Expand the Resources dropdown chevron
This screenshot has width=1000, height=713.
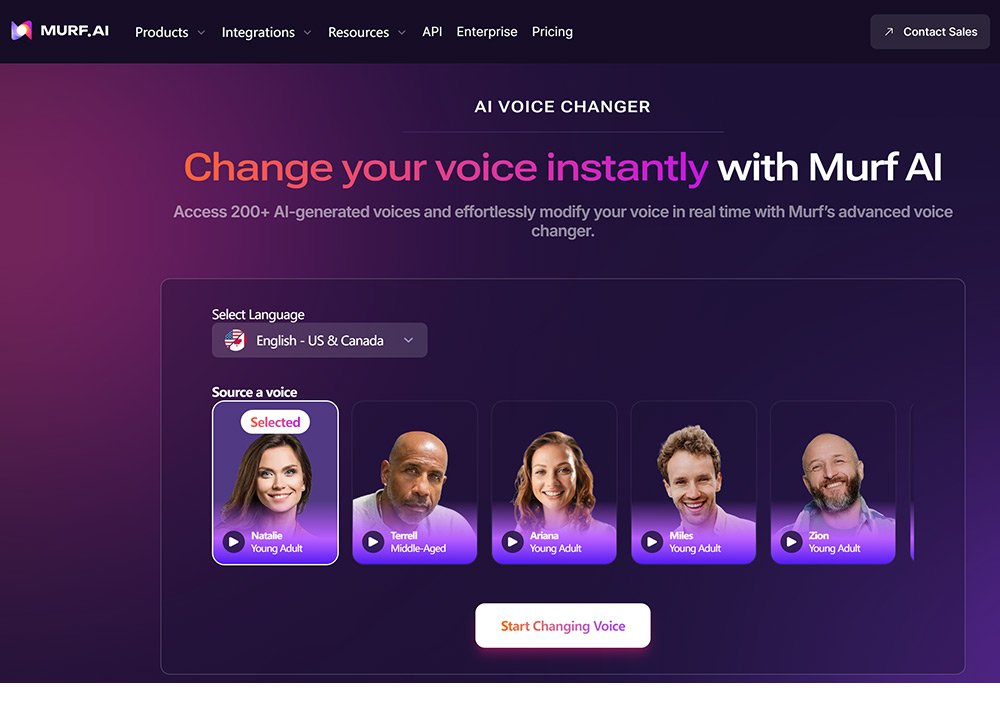[x=402, y=32]
